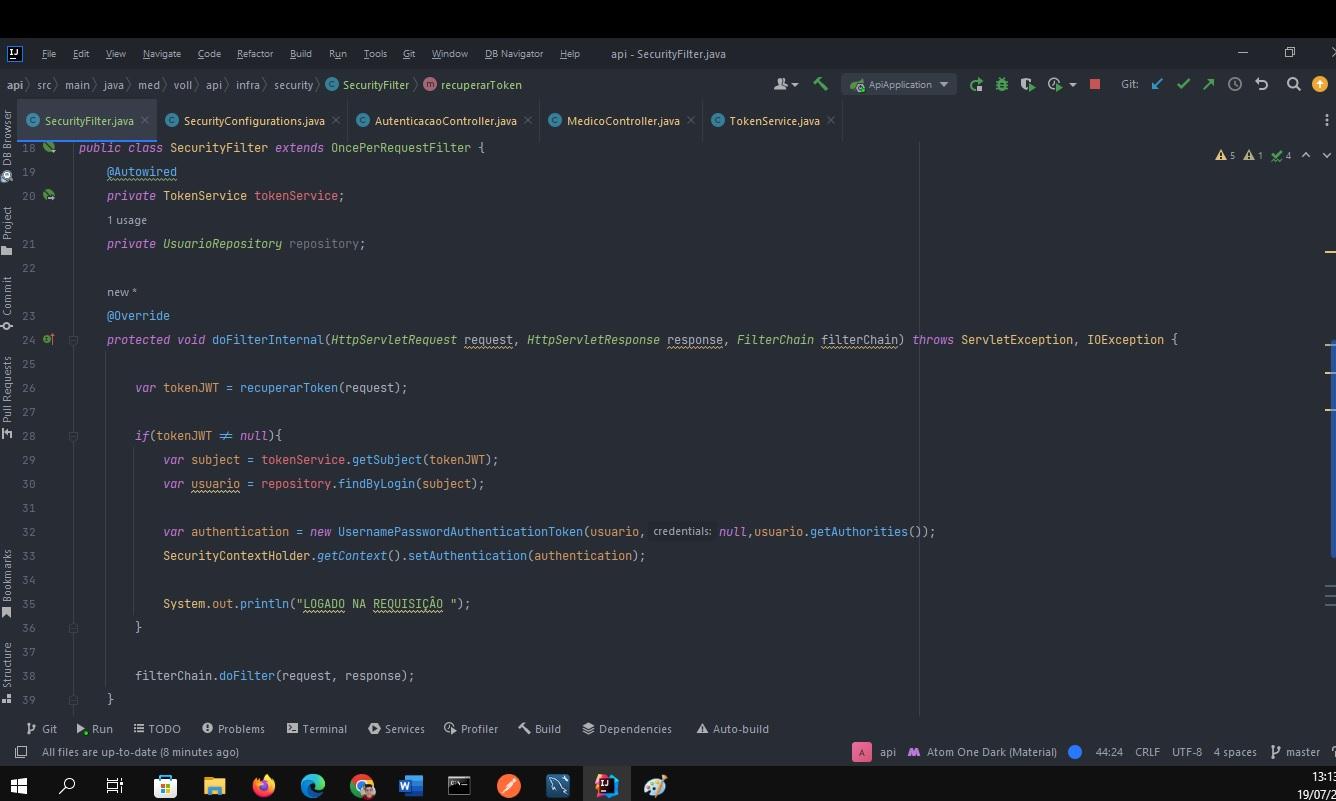Show Git history with the clock icon

tap(1235, 85)
